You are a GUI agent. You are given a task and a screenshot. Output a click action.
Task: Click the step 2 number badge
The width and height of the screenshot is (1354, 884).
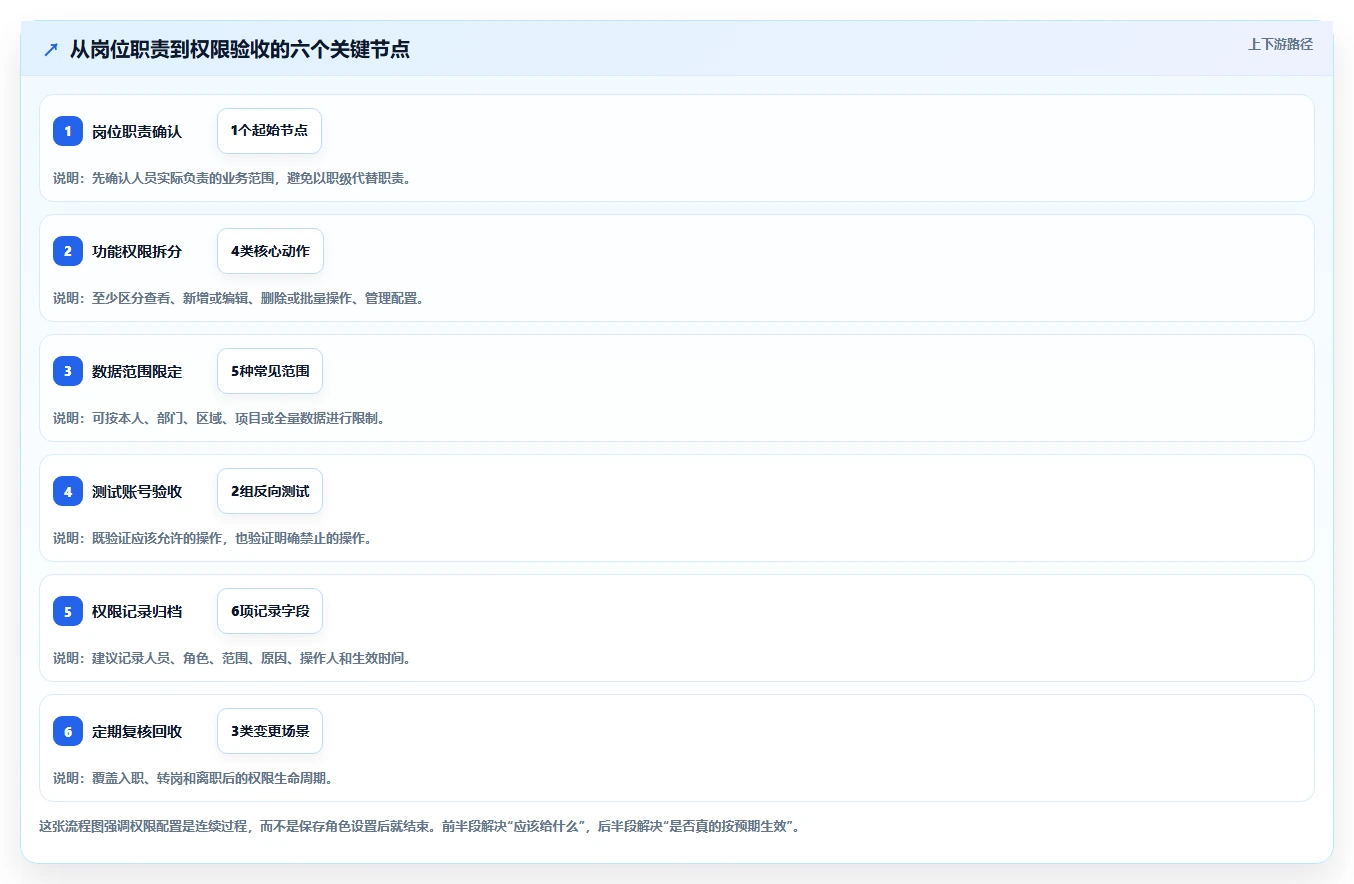pyautogui.click(x=68, y=251)
